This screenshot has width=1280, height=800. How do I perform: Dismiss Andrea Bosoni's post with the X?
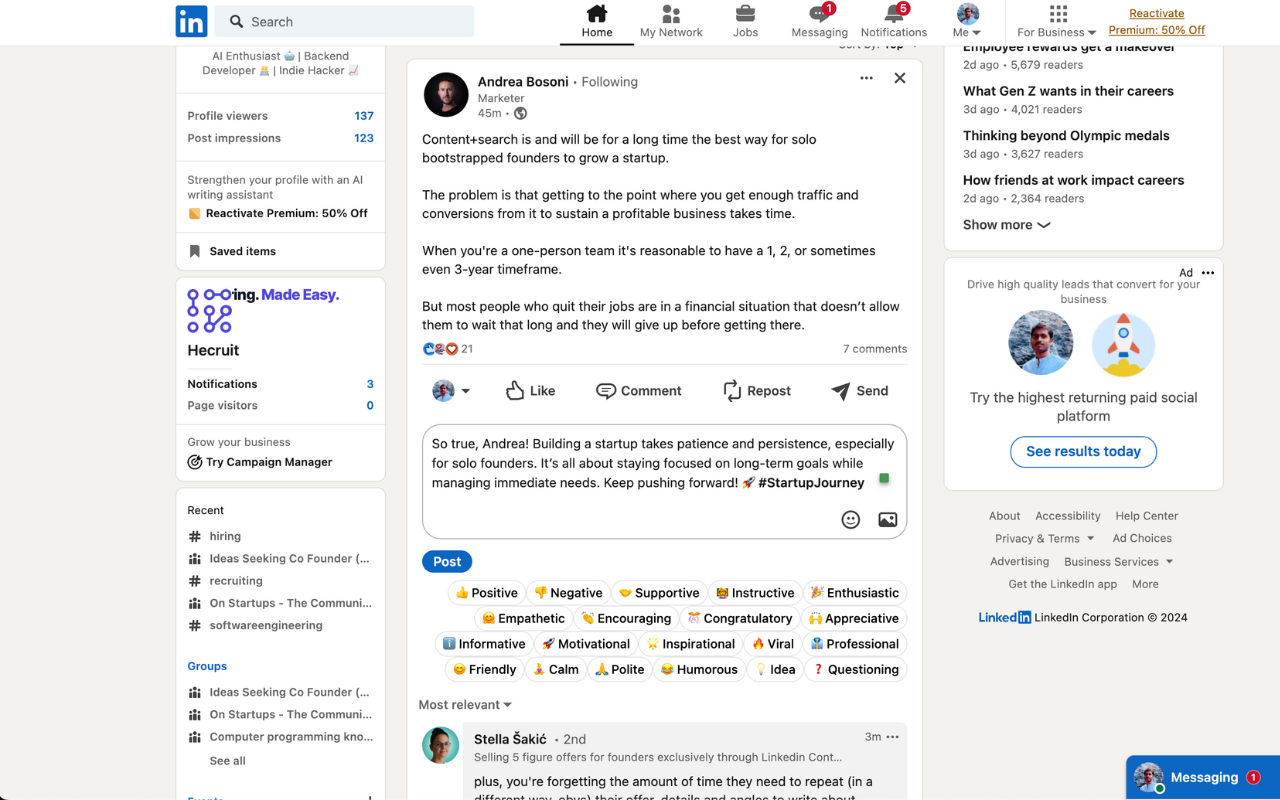(900, 78)
